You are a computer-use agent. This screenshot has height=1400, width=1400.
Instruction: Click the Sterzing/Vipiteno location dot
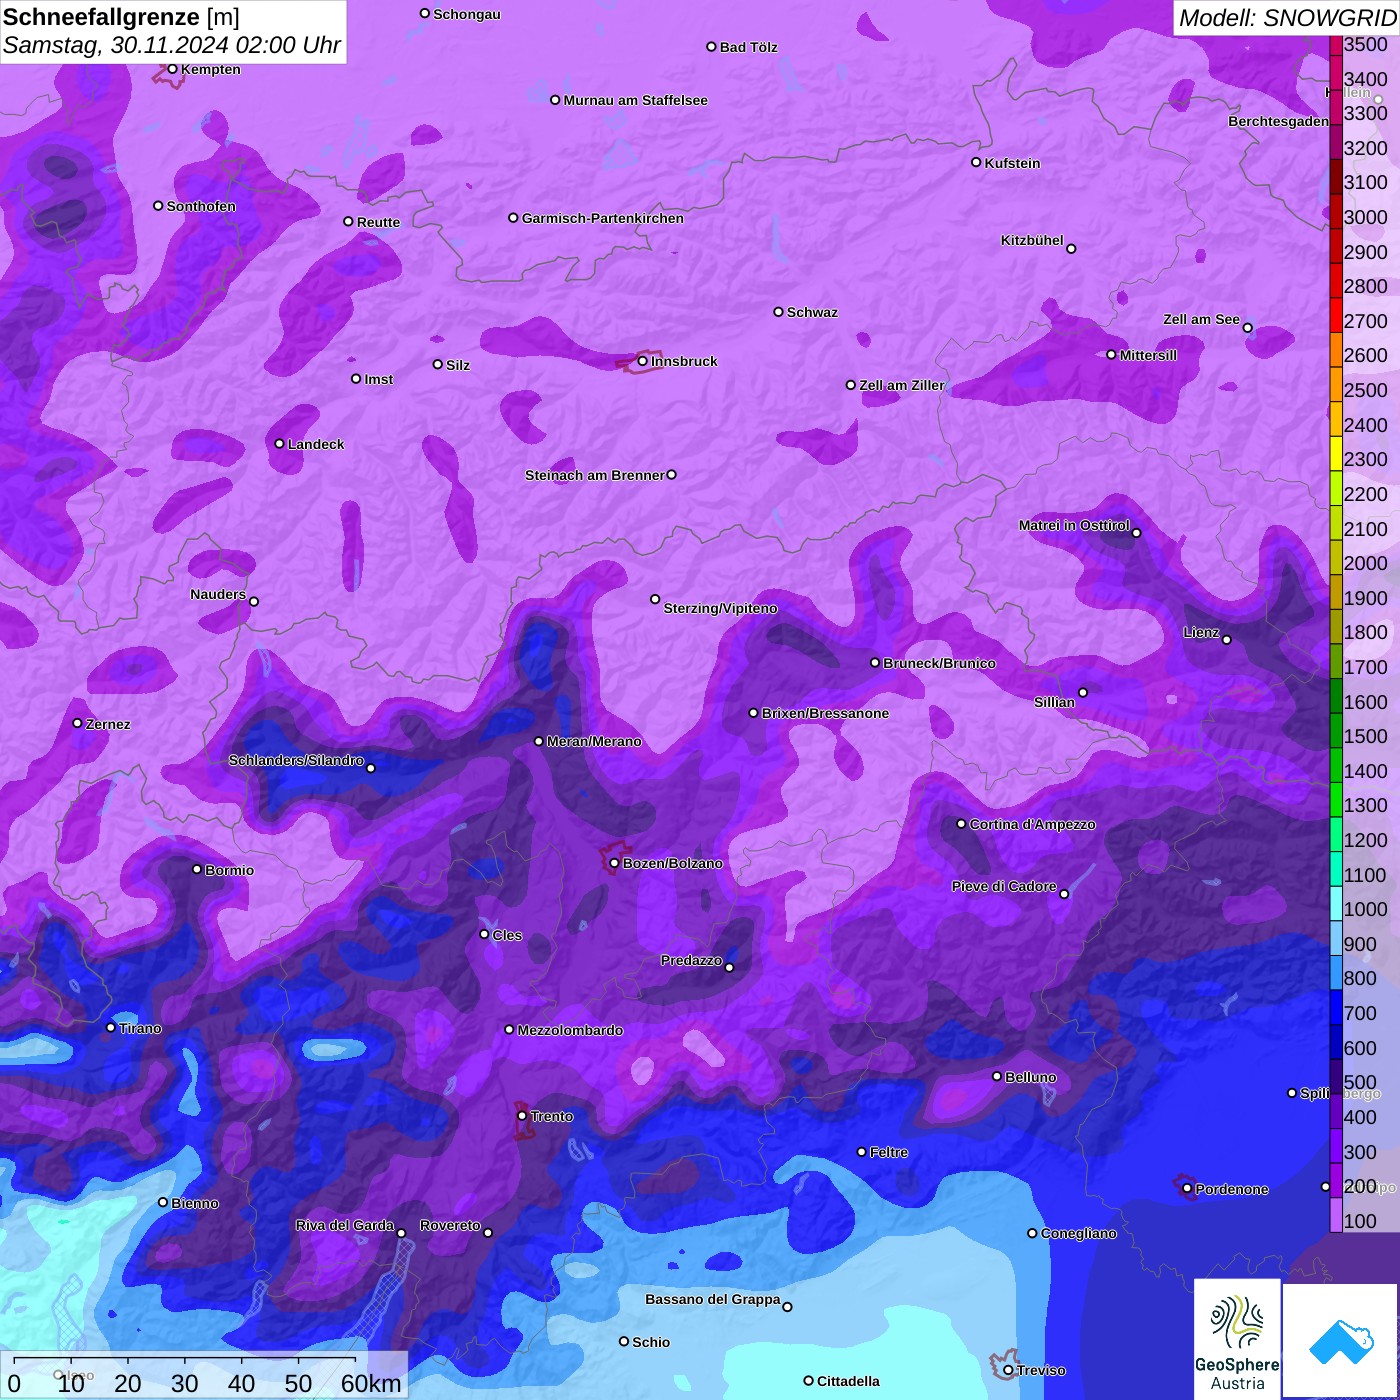pos(655,599)
